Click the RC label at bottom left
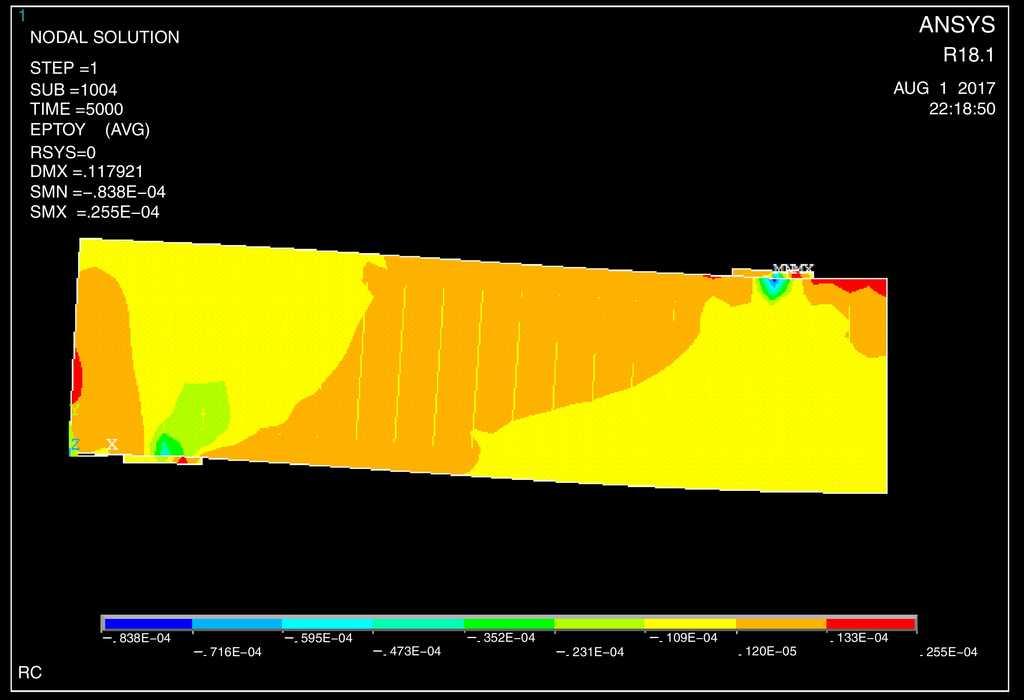 [x=30, y=674]
